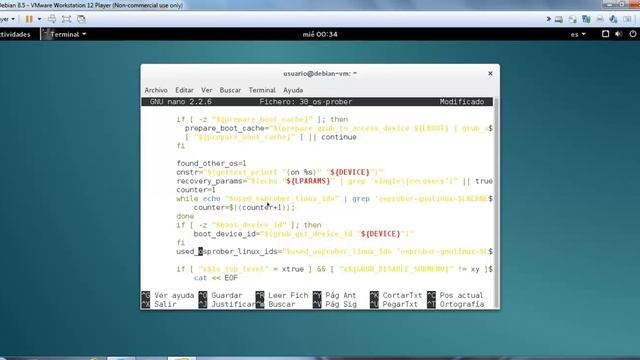Open the Buscar menu
The height and width of the screenshot is (360, 640).
230,90
